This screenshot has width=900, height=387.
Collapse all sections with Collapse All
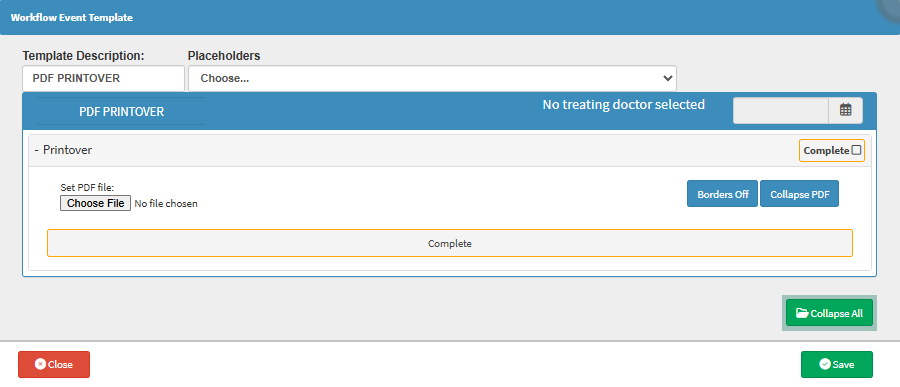[829, 314]
